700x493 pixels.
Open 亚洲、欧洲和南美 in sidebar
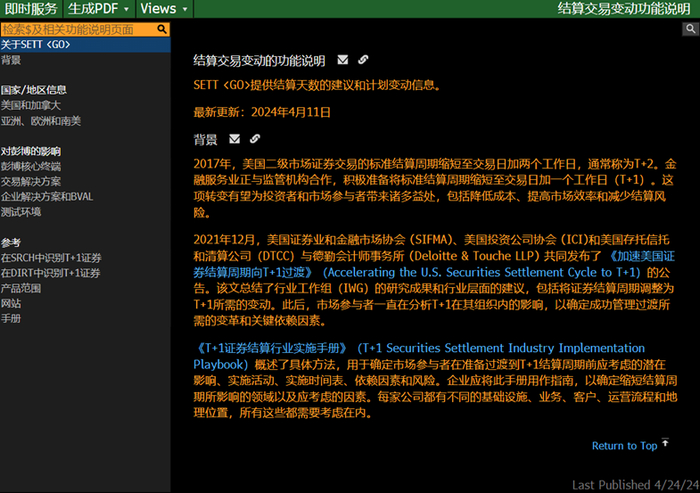[x=41, y=121]
